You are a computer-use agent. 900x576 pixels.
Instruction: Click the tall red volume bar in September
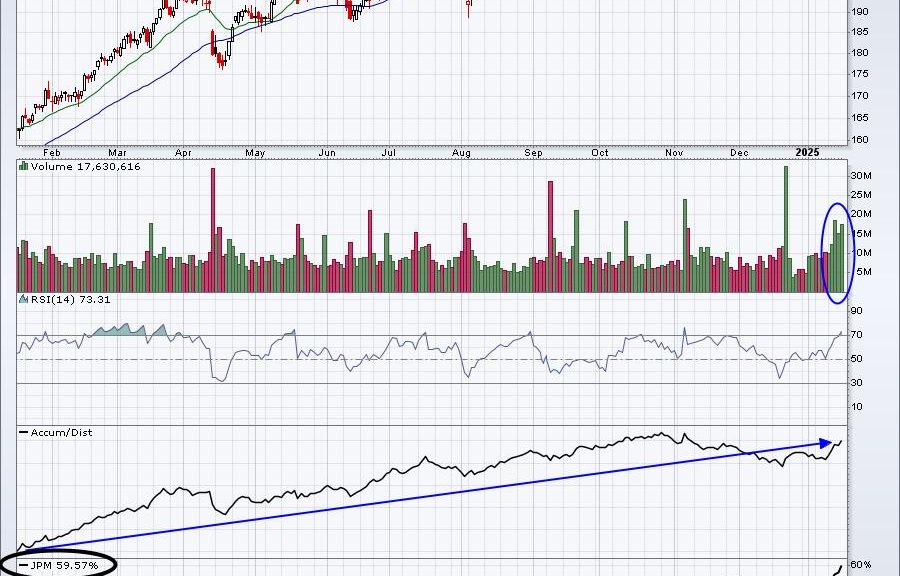550,236
